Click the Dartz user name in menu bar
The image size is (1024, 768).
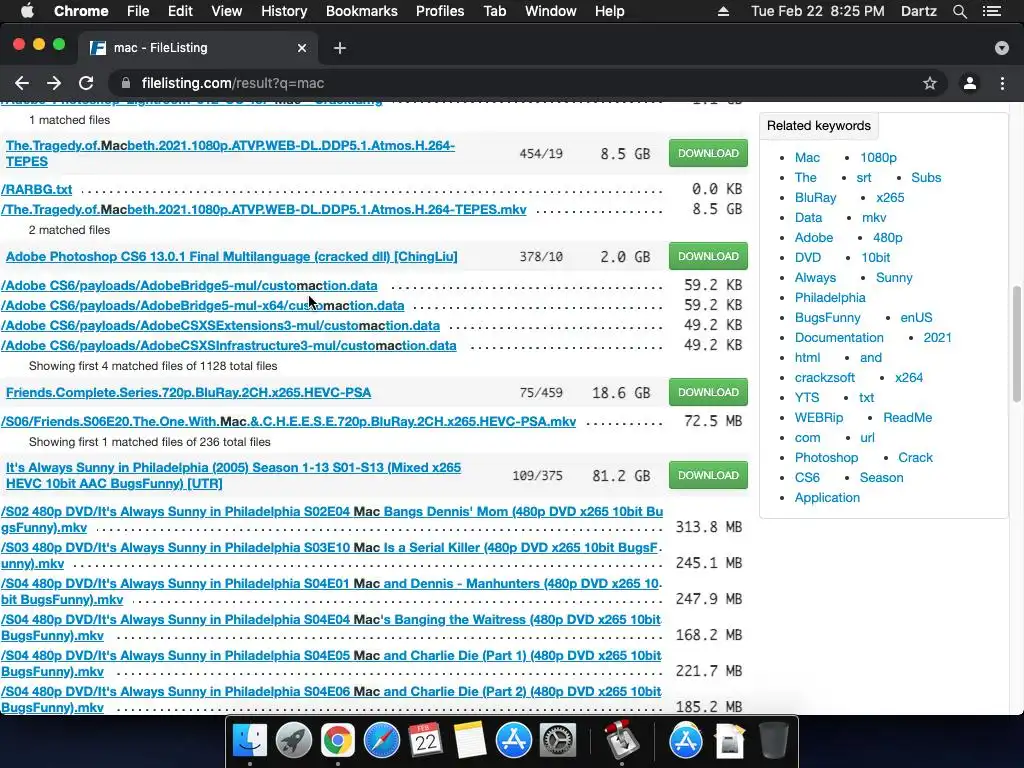pyautogui.click(x=918, y=11)
